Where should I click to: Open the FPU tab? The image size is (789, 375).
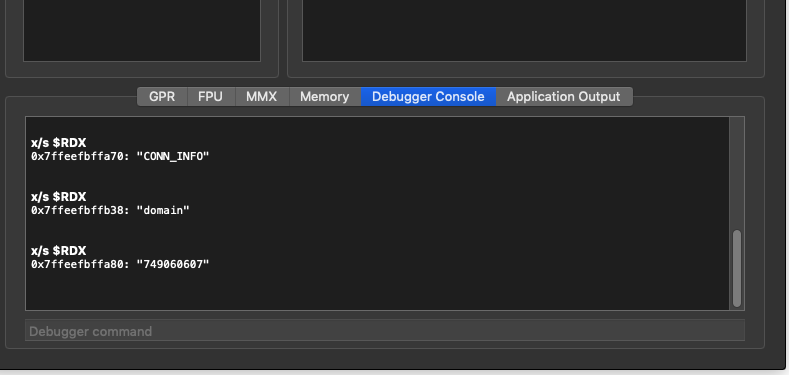click(210, 97)
